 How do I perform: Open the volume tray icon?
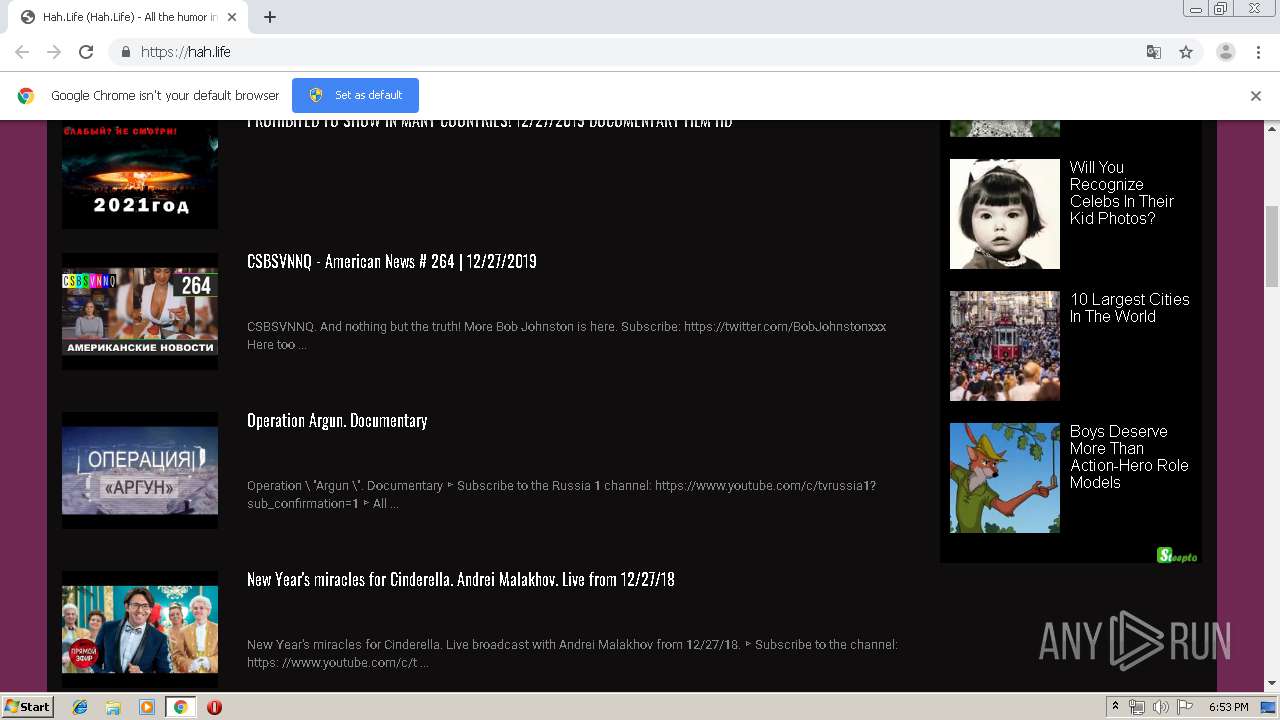1161,707
